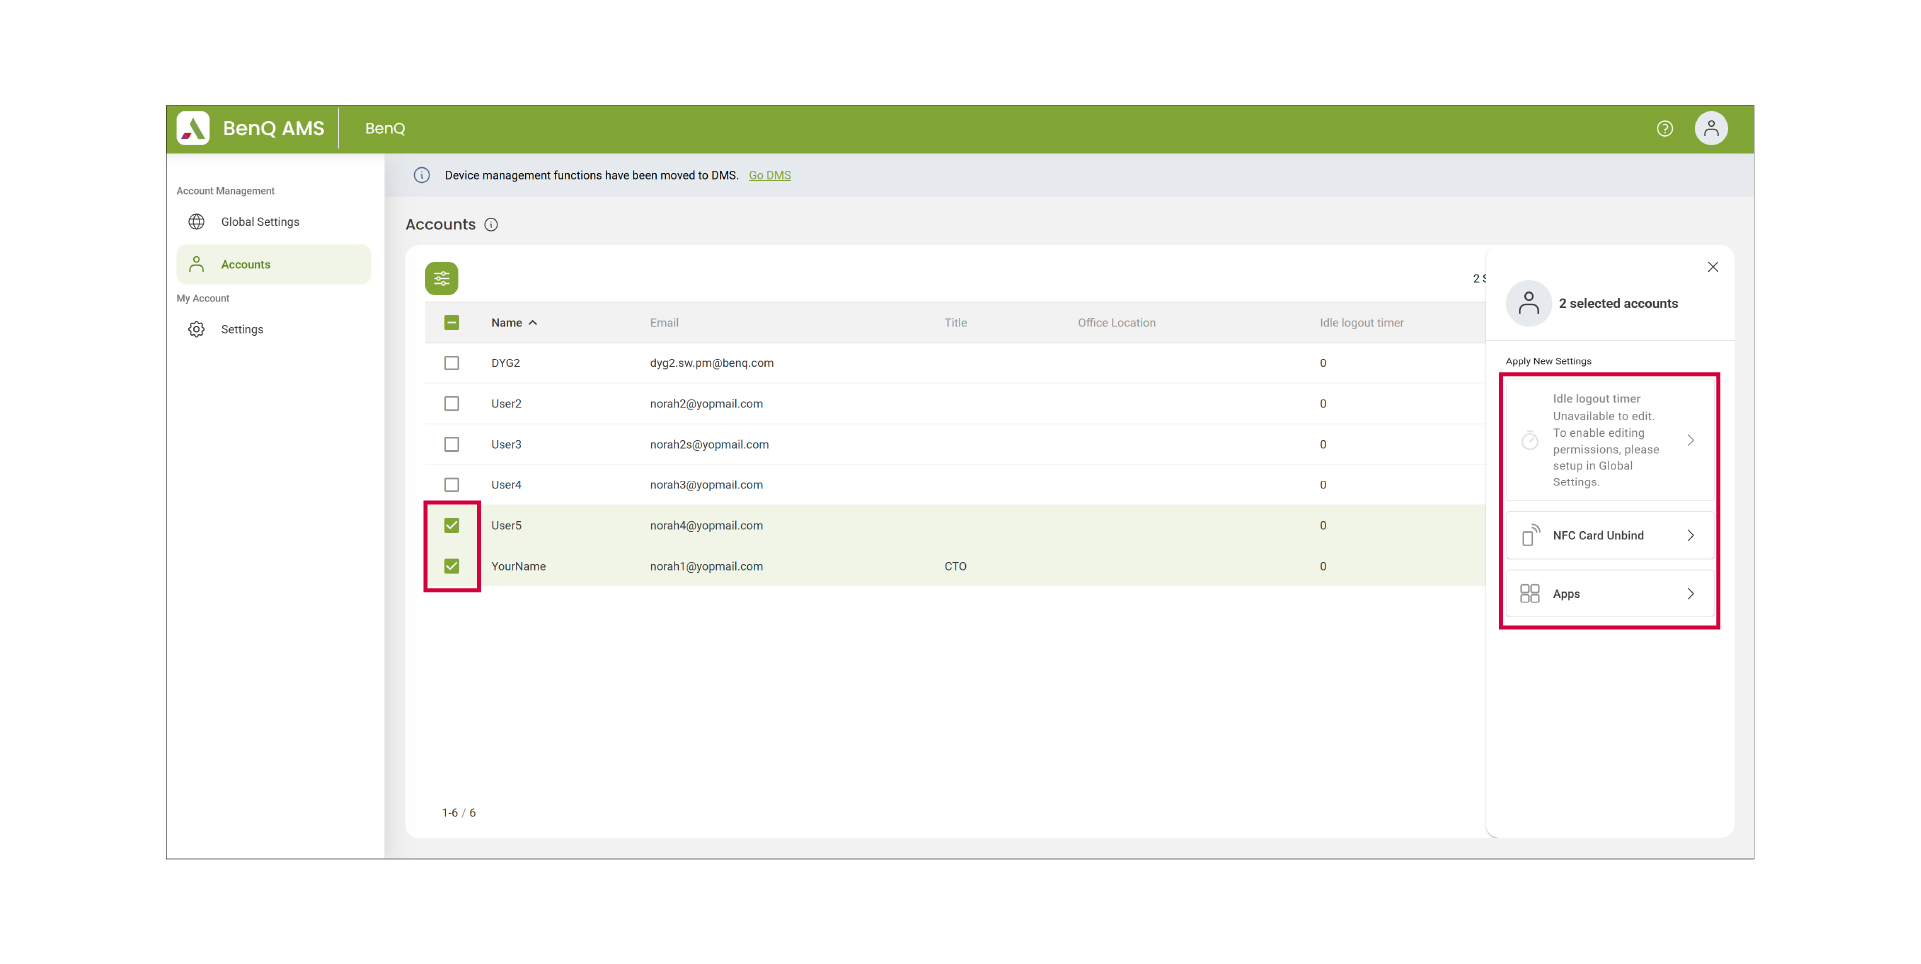Open the NFC Card Unbind option
Screen dimensions: 1921x964
[x=1610, y=536]
